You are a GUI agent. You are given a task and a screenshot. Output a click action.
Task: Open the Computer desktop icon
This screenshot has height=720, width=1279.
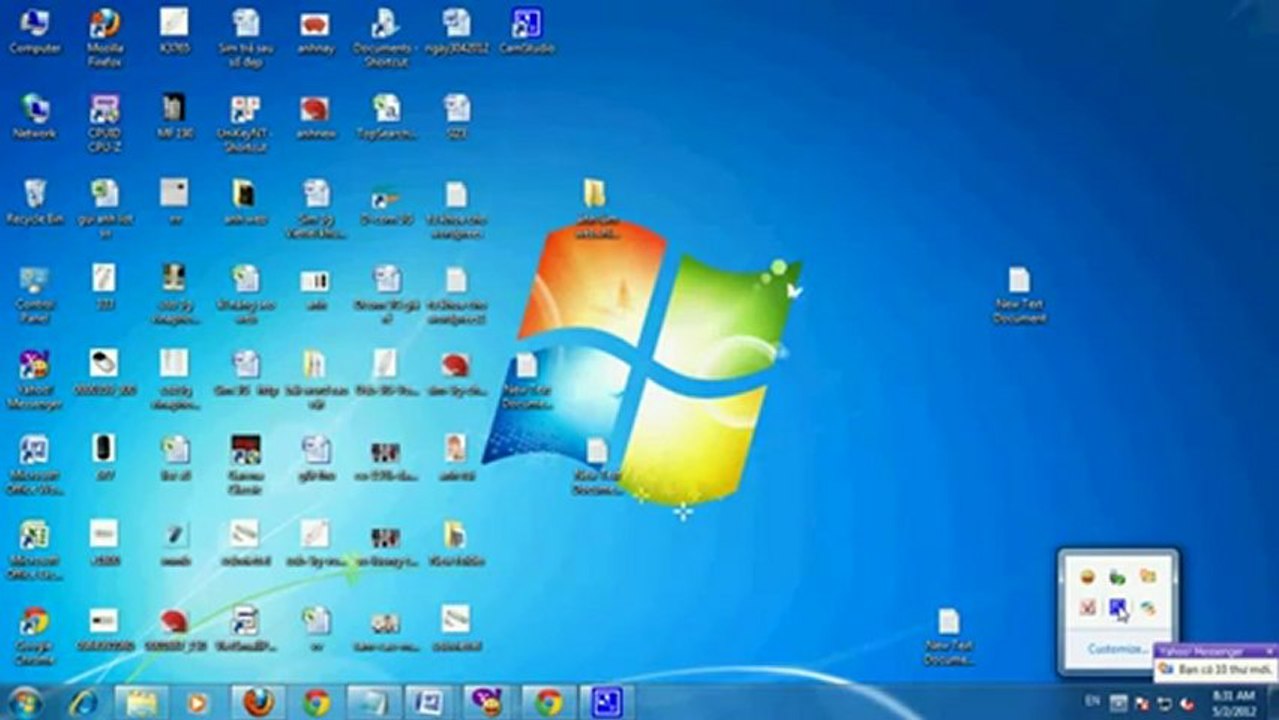tap(35, 30)
